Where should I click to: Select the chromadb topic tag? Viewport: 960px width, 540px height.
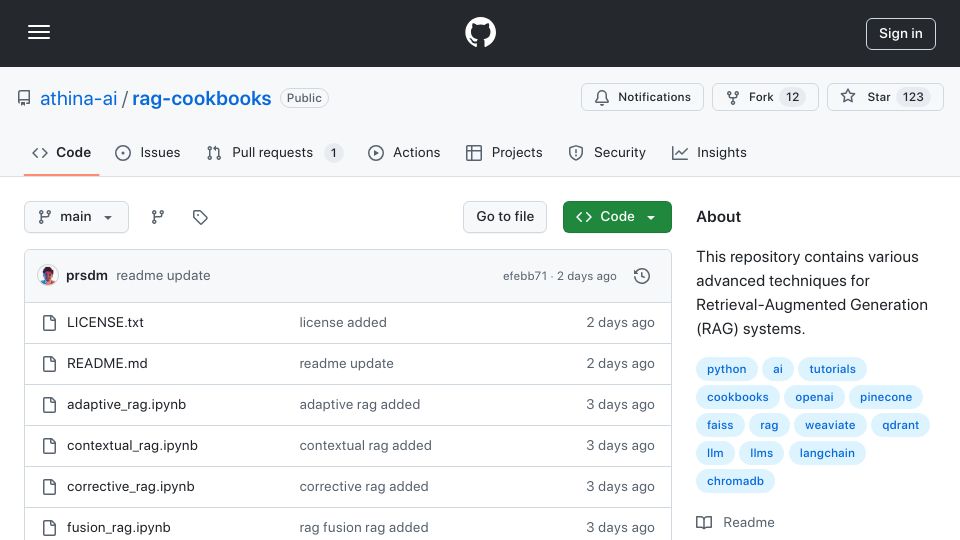pos(735,481)
